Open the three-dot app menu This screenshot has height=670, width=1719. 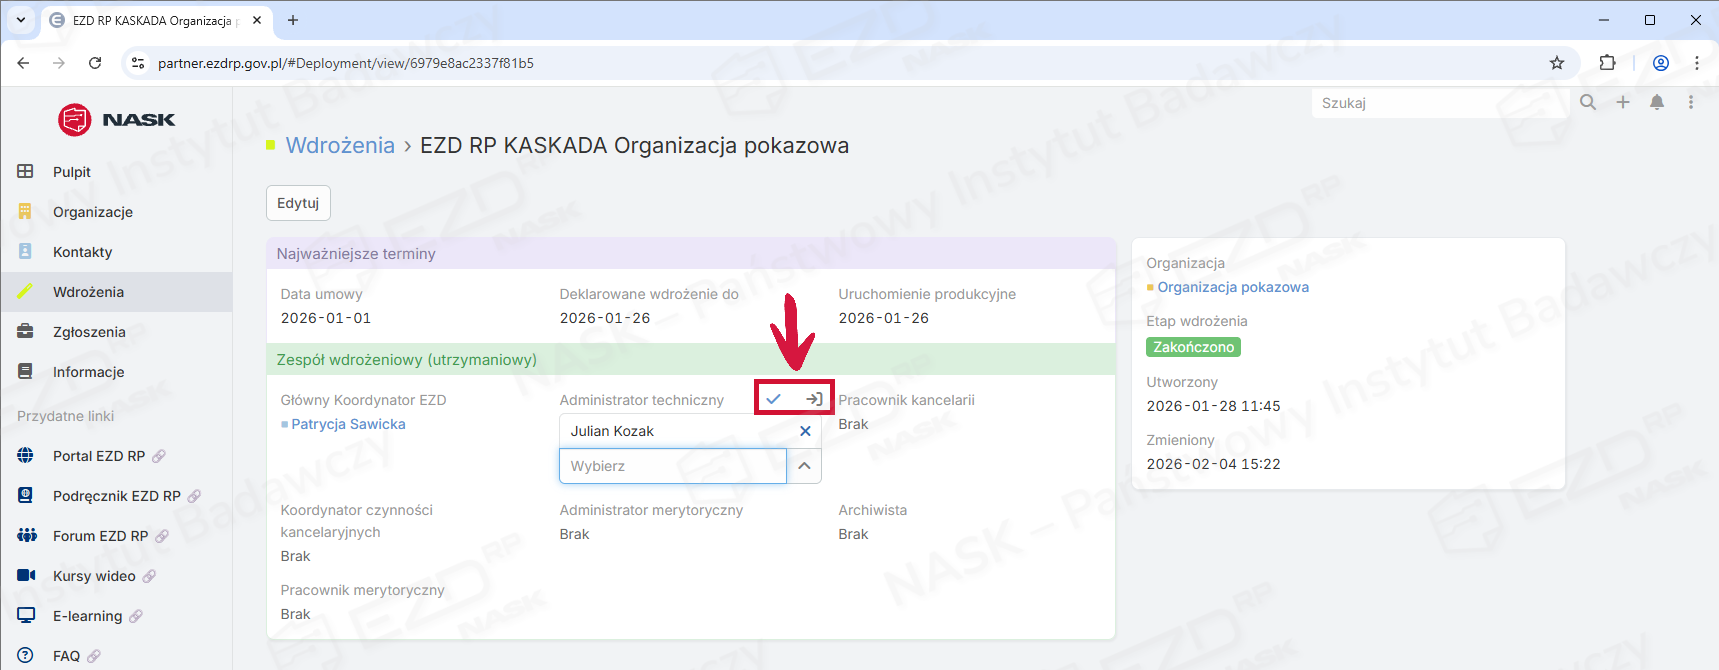tap(1691, 102)
